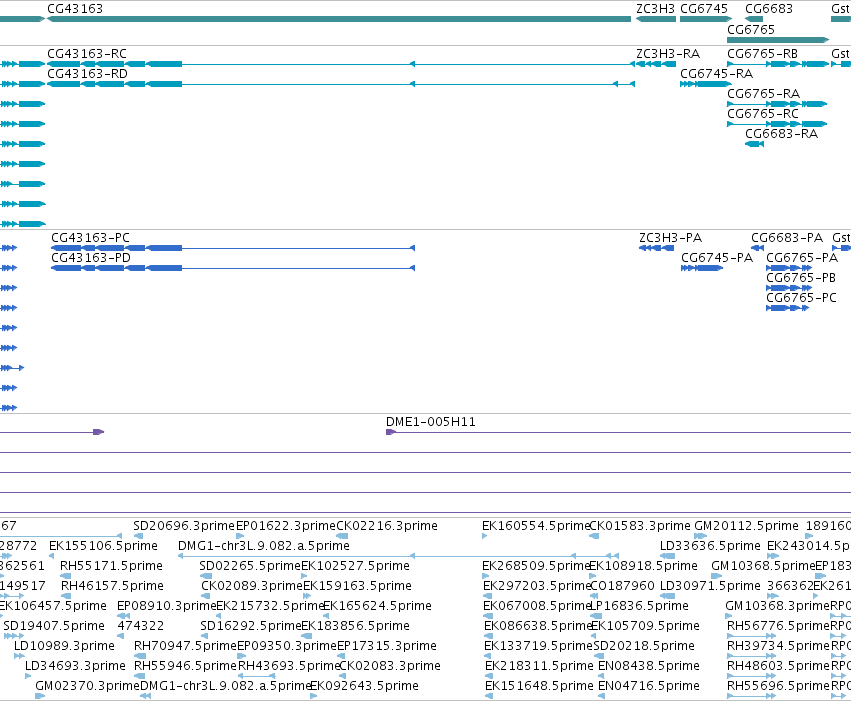This screenshot has width=851, height=701.
Task: Select transcript CG43163-RC
Action: (x=87, y=54)
